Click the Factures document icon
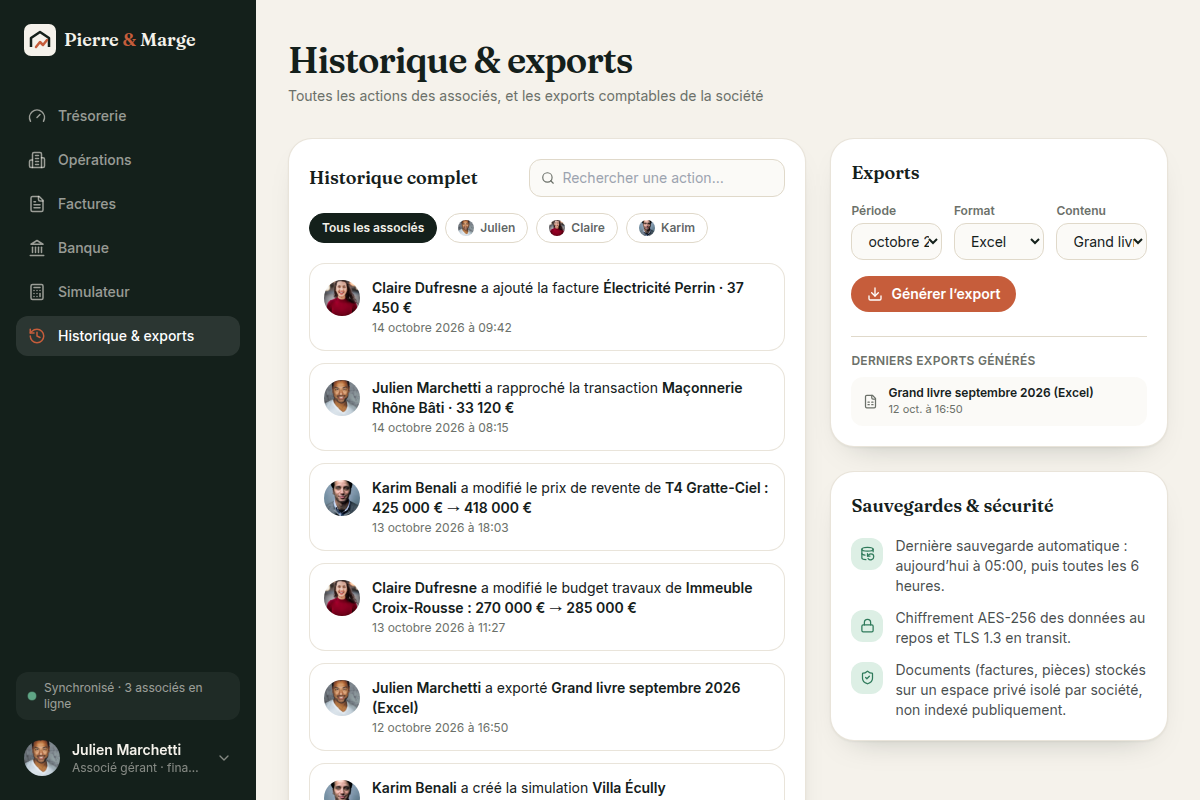1200x800 pixels. click(37, 204)
